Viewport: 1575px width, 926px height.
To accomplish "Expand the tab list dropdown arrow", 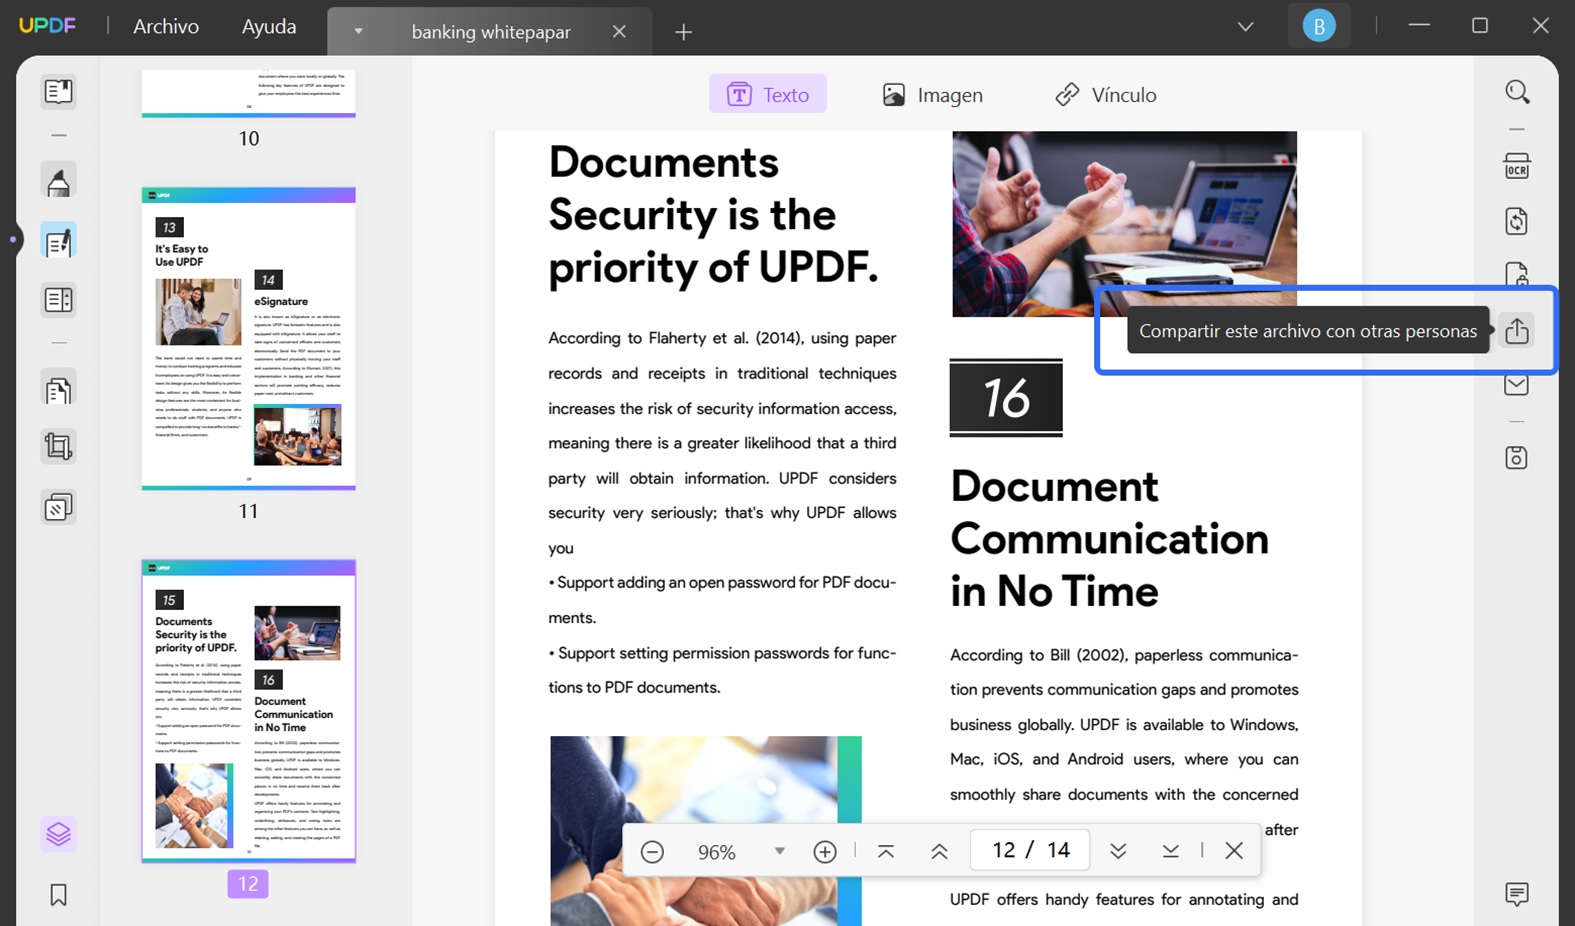I will point(358,31).
